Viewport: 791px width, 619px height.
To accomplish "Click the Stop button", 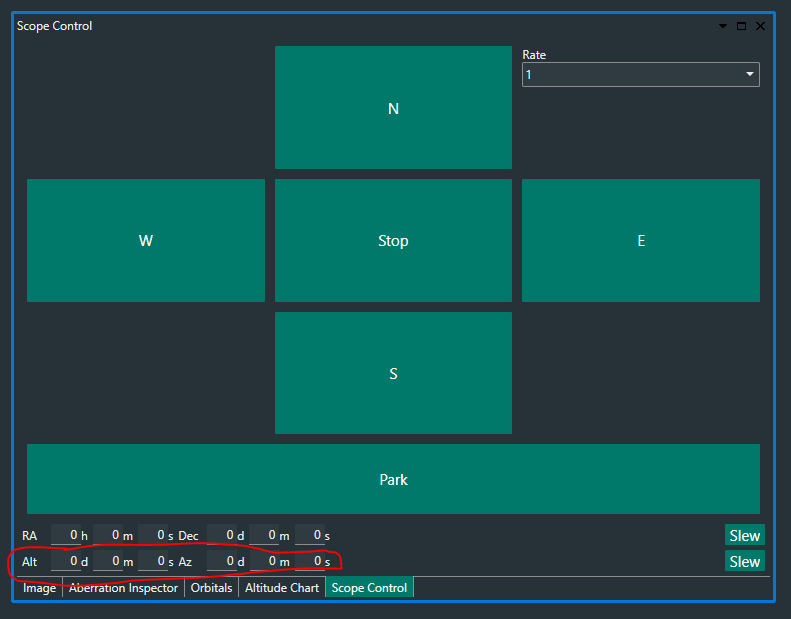I will [393, 241].
